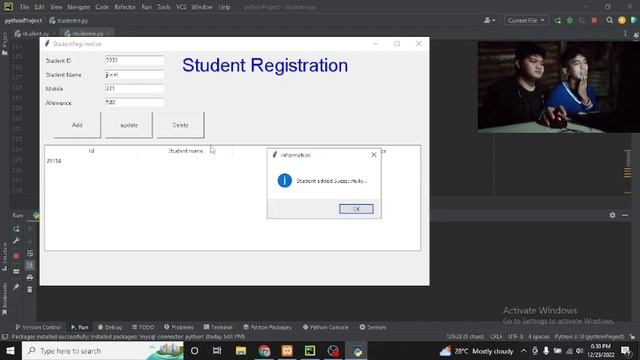Open File Explorer from the taskbar
The width and height of the screenshot is (640, 360).
241,351
